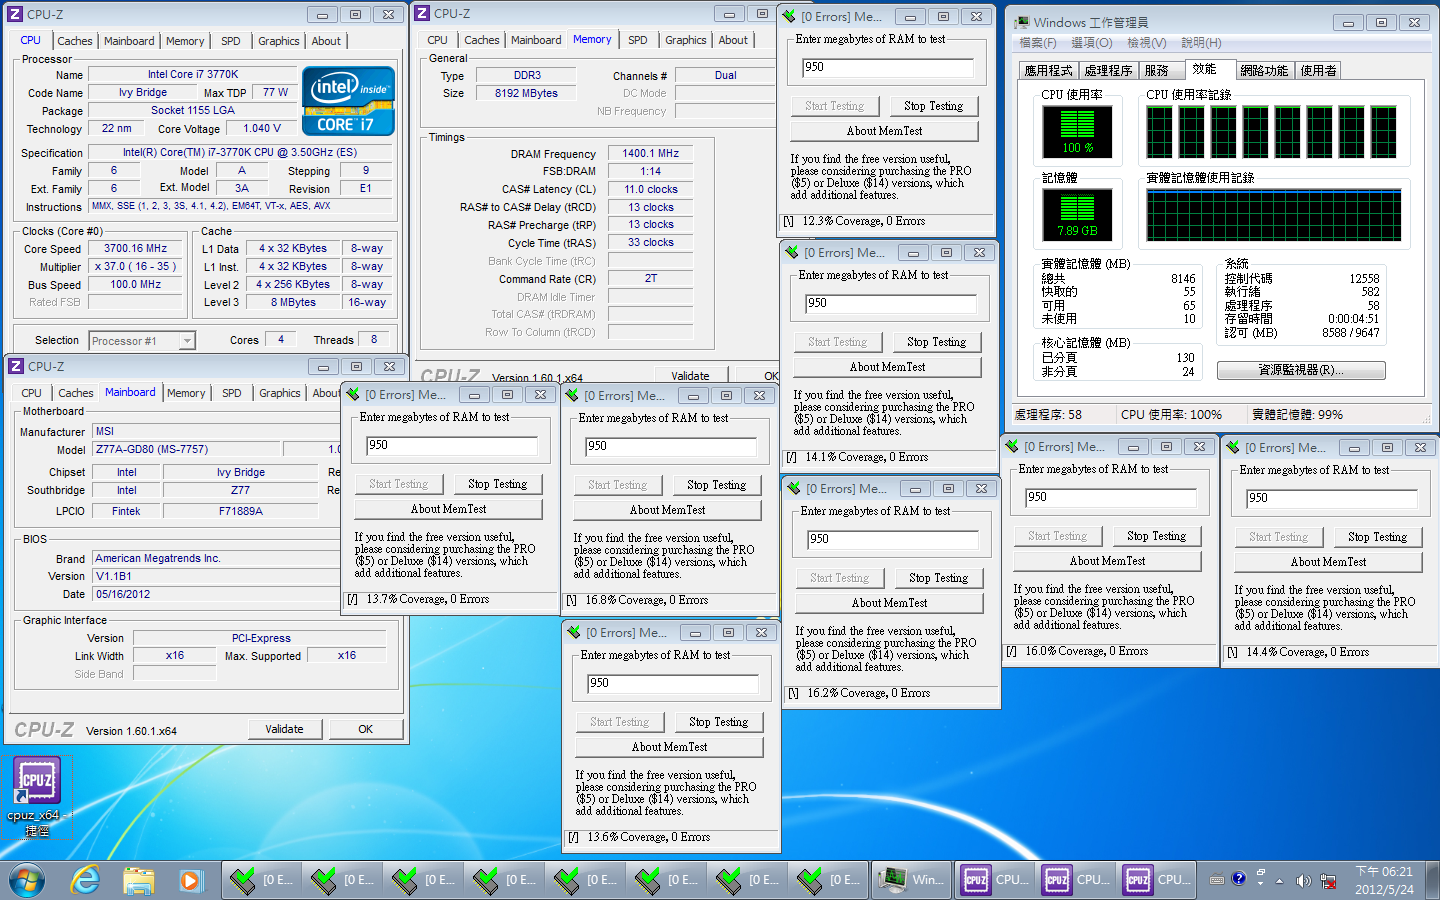Click the CPU 使用率 100% meter in Task Manager

[x=1076, y=130]
